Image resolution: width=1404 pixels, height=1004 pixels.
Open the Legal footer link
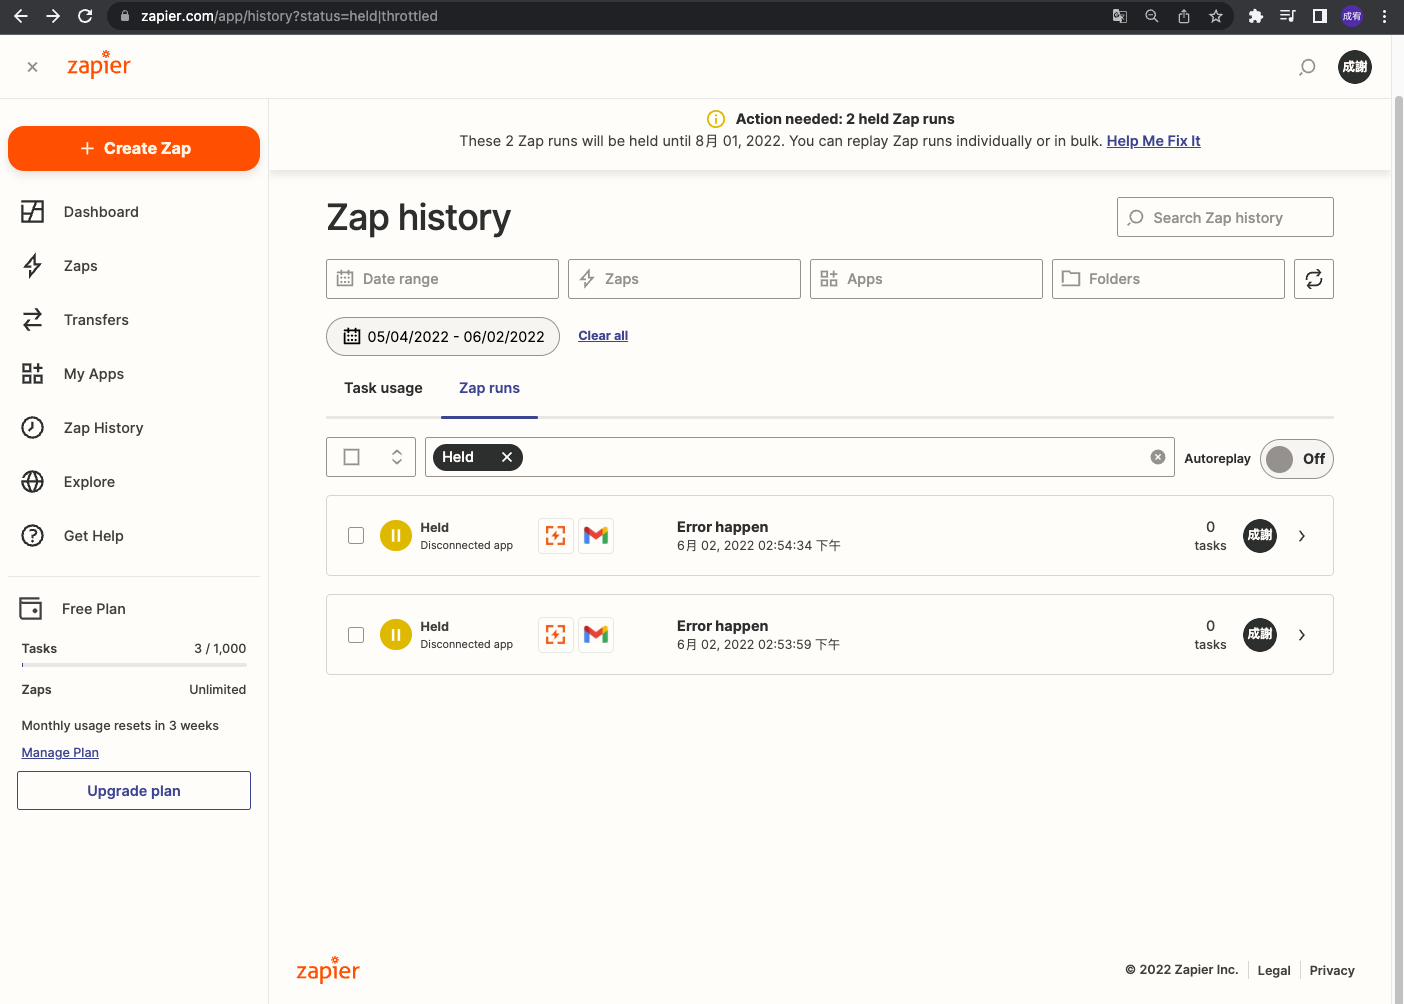(x=1274, y=970)
